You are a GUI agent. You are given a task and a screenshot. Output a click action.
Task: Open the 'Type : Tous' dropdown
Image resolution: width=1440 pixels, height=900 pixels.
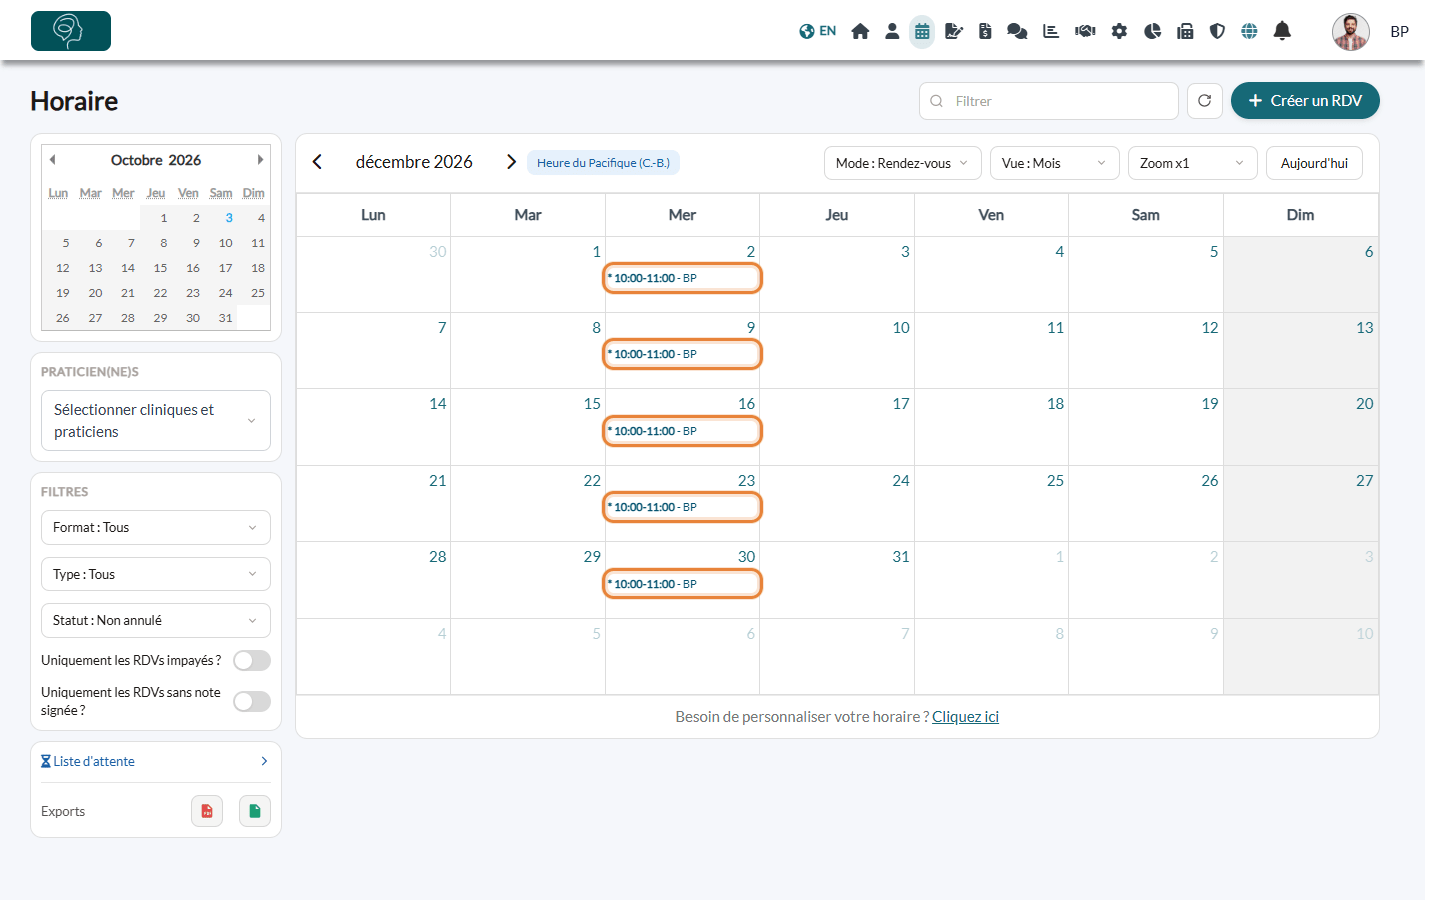[x=156, y=574]
